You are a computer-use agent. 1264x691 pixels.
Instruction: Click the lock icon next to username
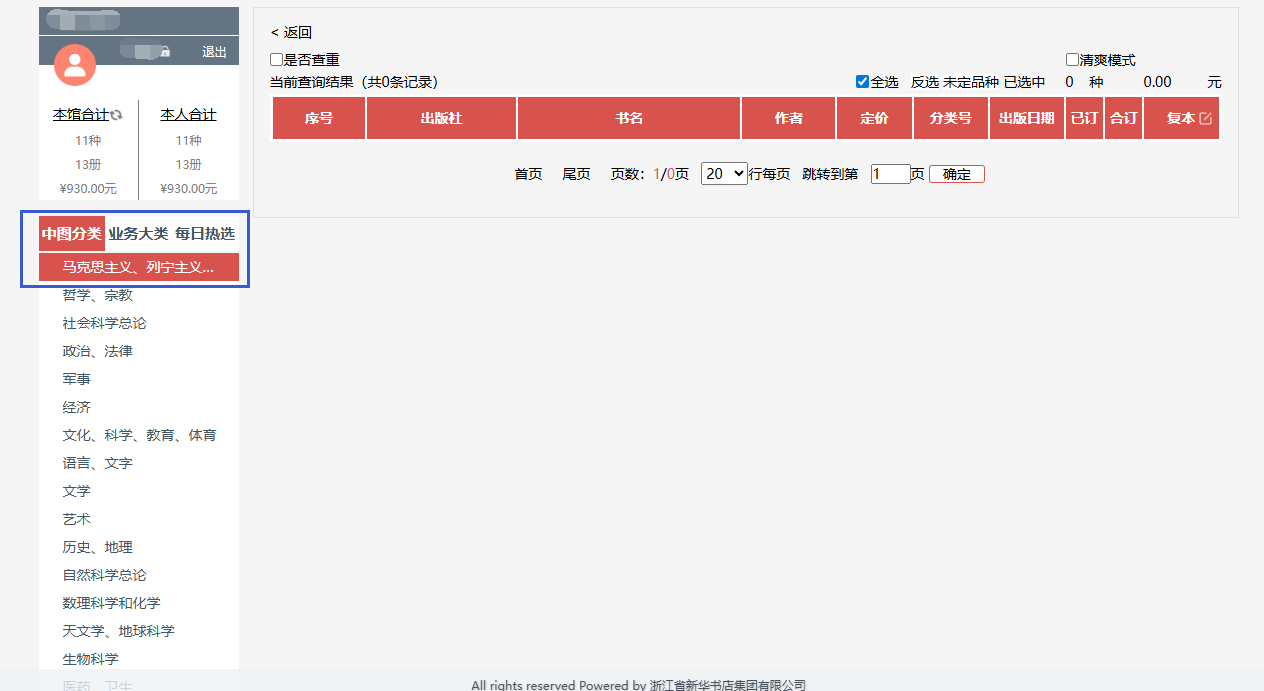click(x=166, y=52)
